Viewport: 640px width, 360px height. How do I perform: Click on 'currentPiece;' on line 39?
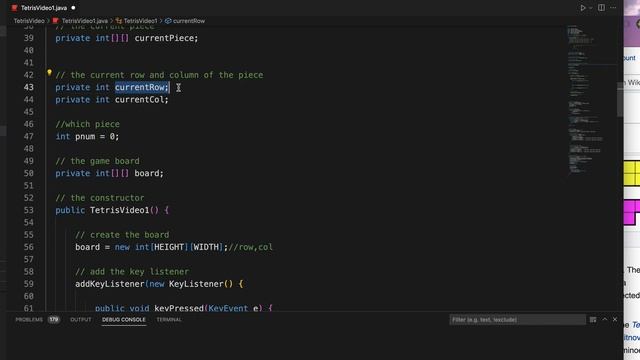pyautogui.click(x=166, y=38)
